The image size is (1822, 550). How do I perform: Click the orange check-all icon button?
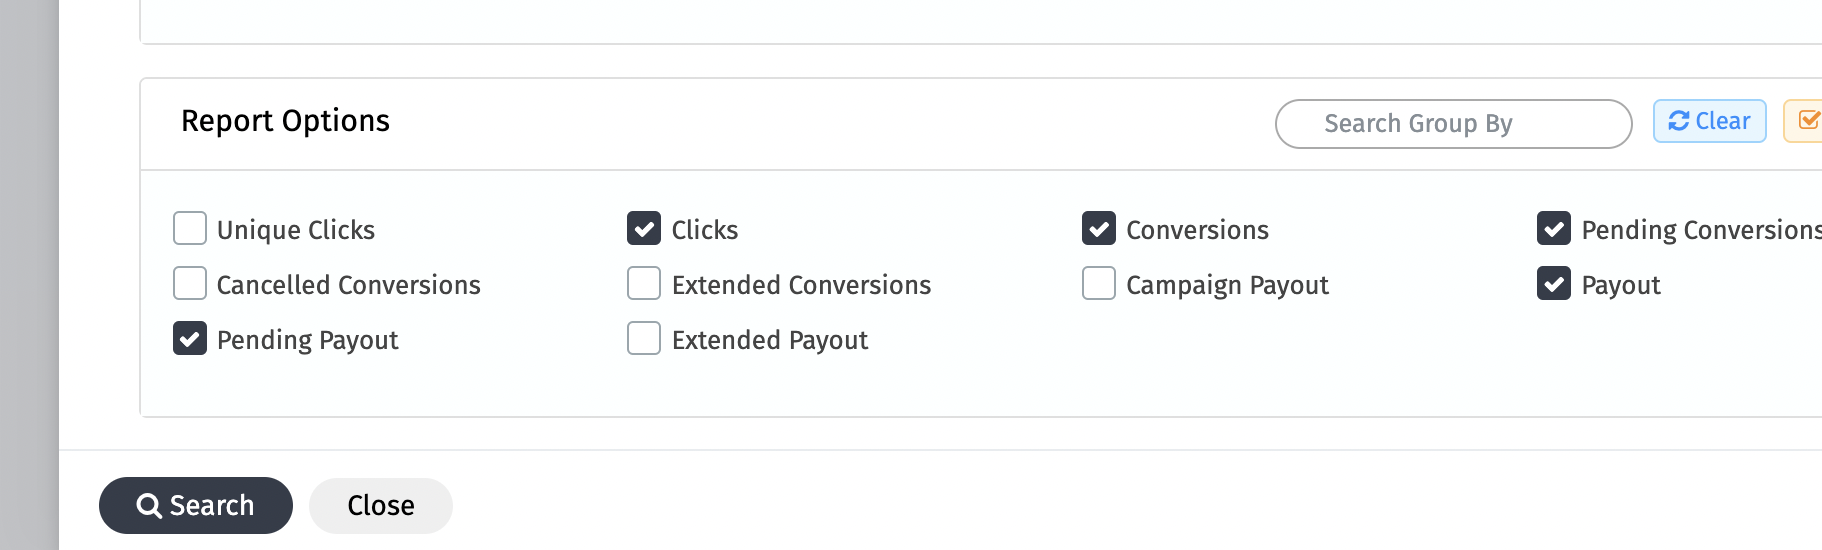coord(1806,121)
